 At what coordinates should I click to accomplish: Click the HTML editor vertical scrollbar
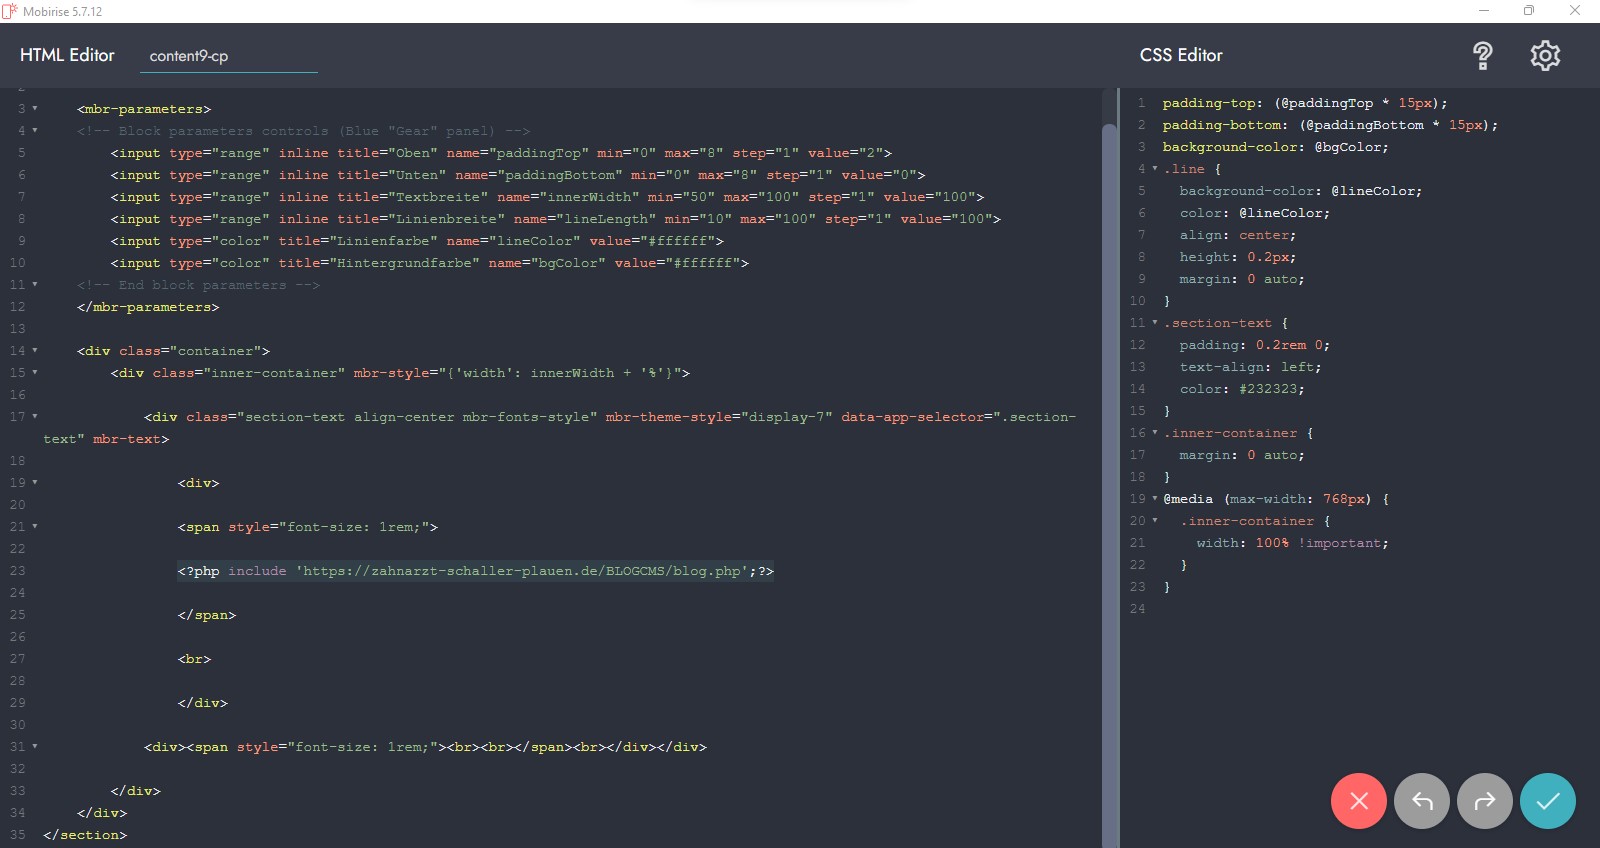pos(1108,480)
